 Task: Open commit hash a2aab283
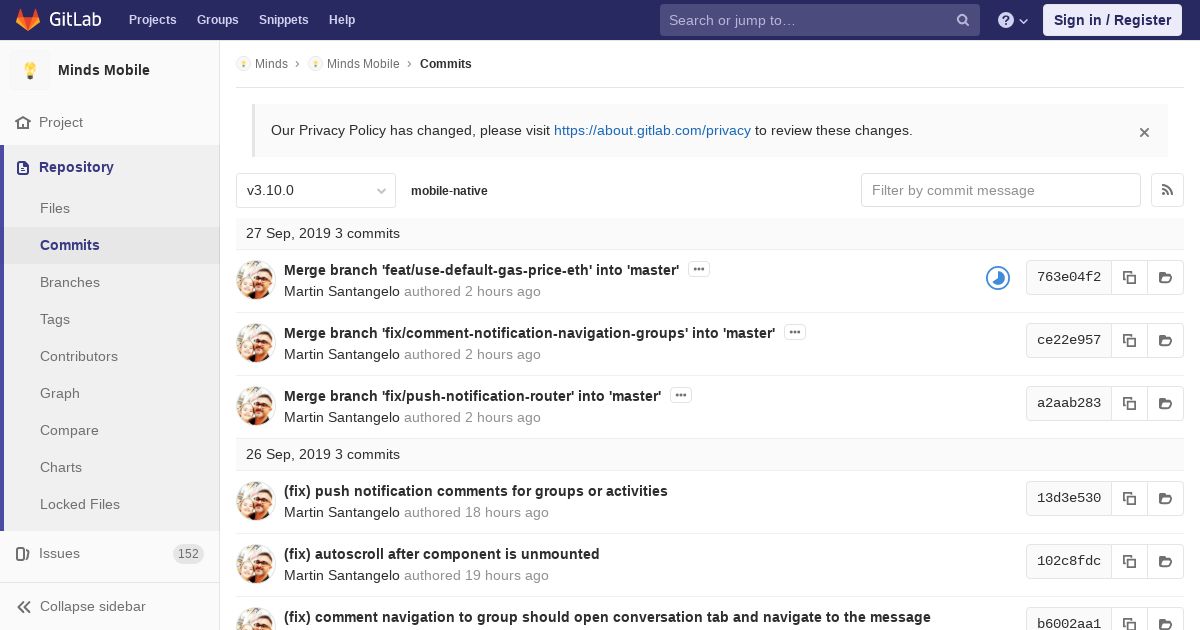(x=1069, y=403)
